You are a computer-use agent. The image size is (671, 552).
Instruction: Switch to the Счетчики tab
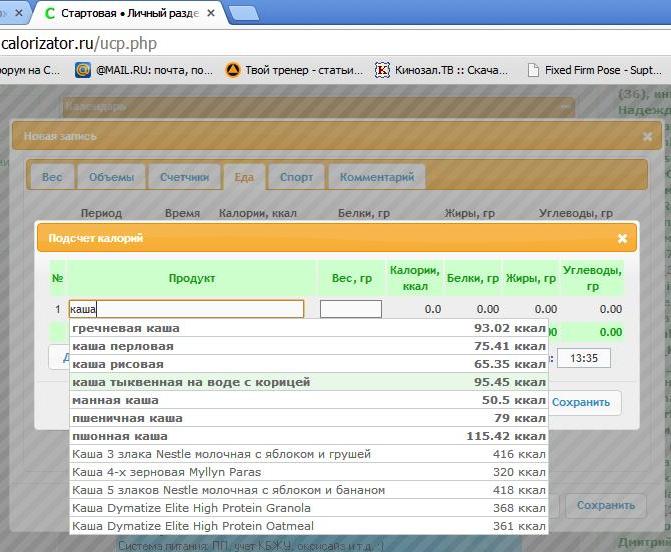point(184,177)
